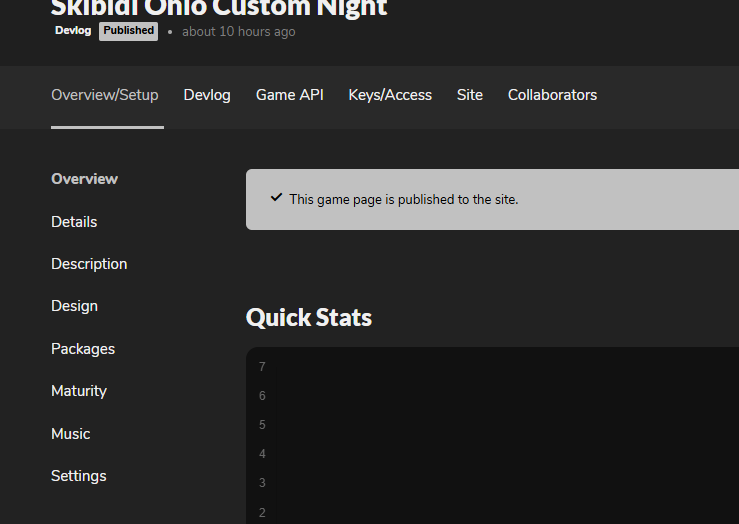This screenshot has width=739, height=524.
Task: Select the Site tab
Action: (470, 95)
